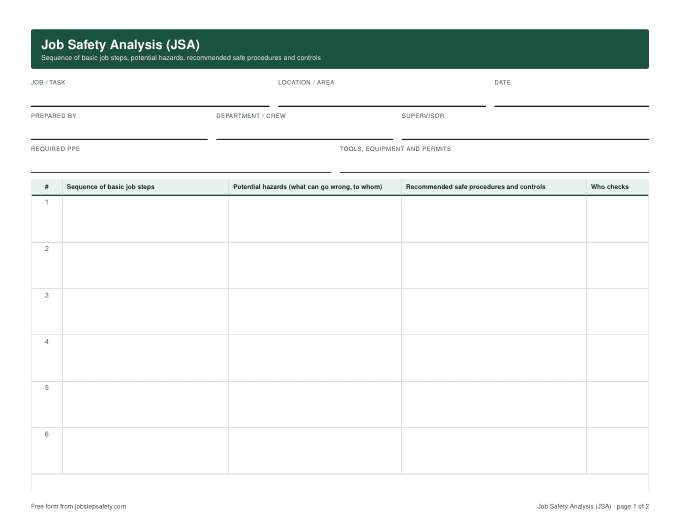This screenshot has height=526, width=680.
Task: Click the safe procedures cell in row 2
Action: [494, 265]
